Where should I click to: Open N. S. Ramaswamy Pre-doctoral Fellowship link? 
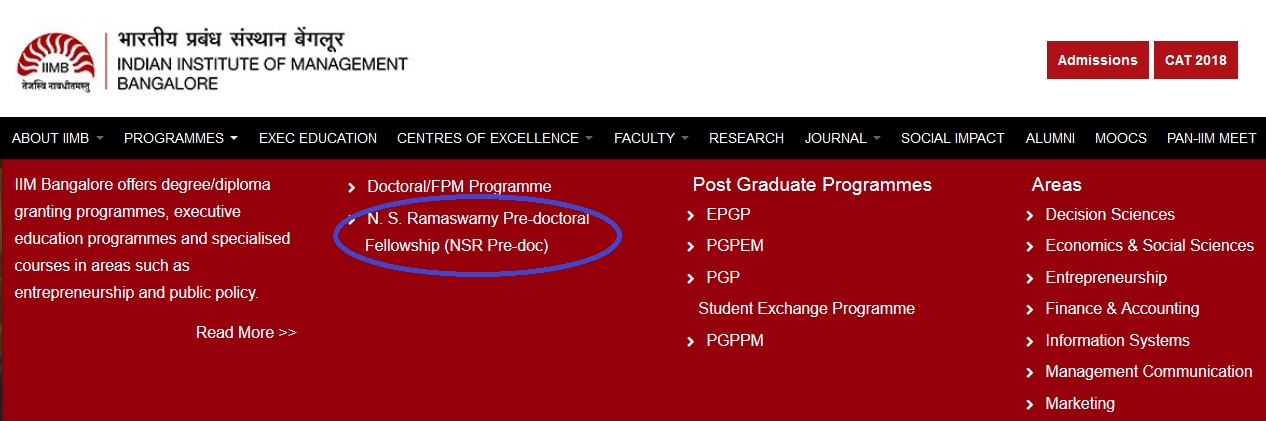coord(477,231)
